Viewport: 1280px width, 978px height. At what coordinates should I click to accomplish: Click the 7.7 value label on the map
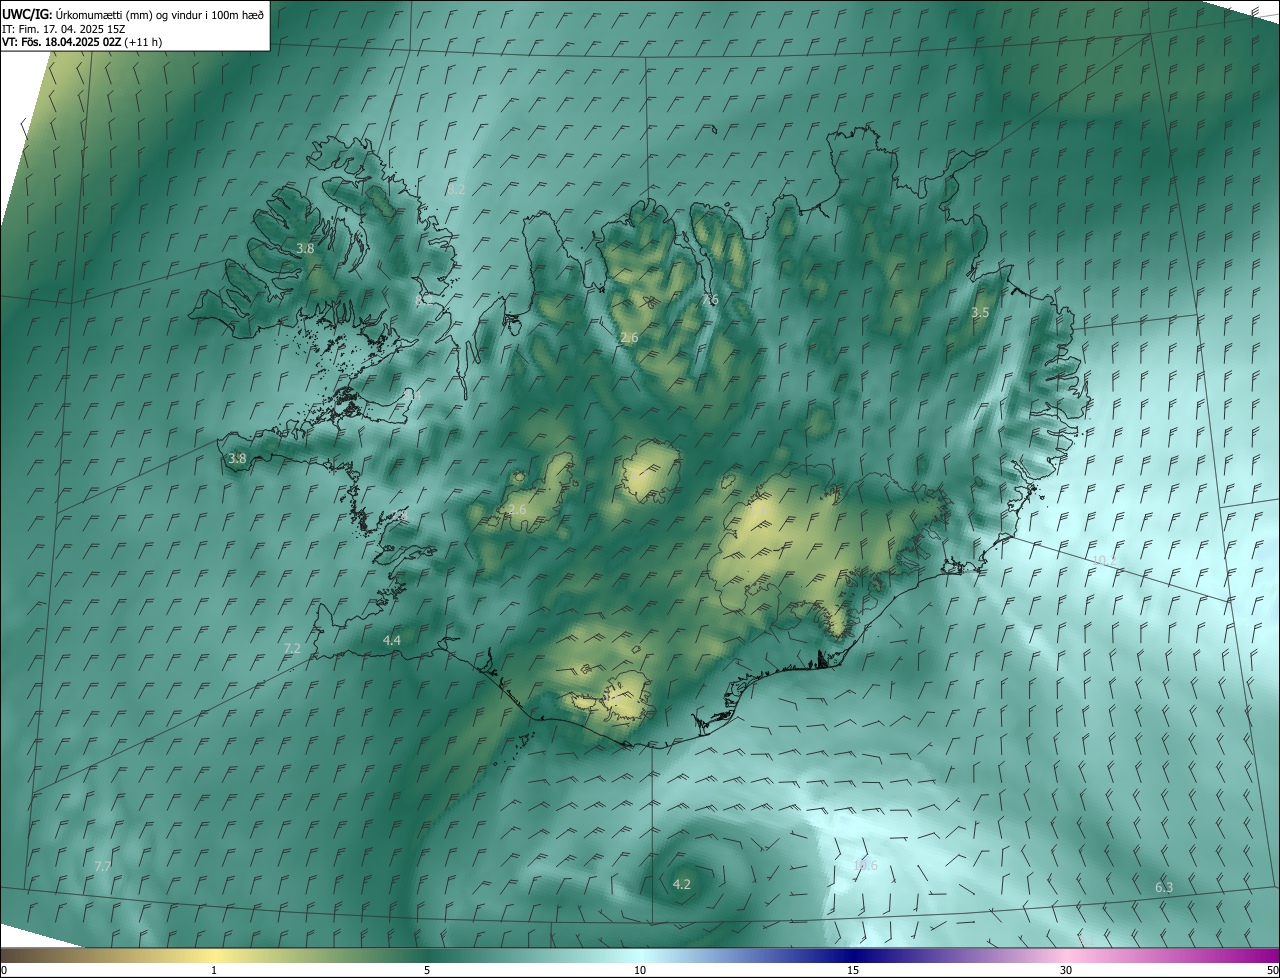tap(102, 866)
